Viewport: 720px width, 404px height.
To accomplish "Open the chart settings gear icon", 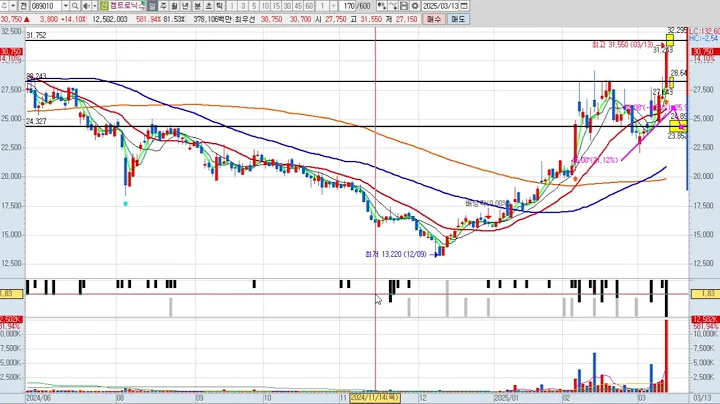I will [415, 6].
